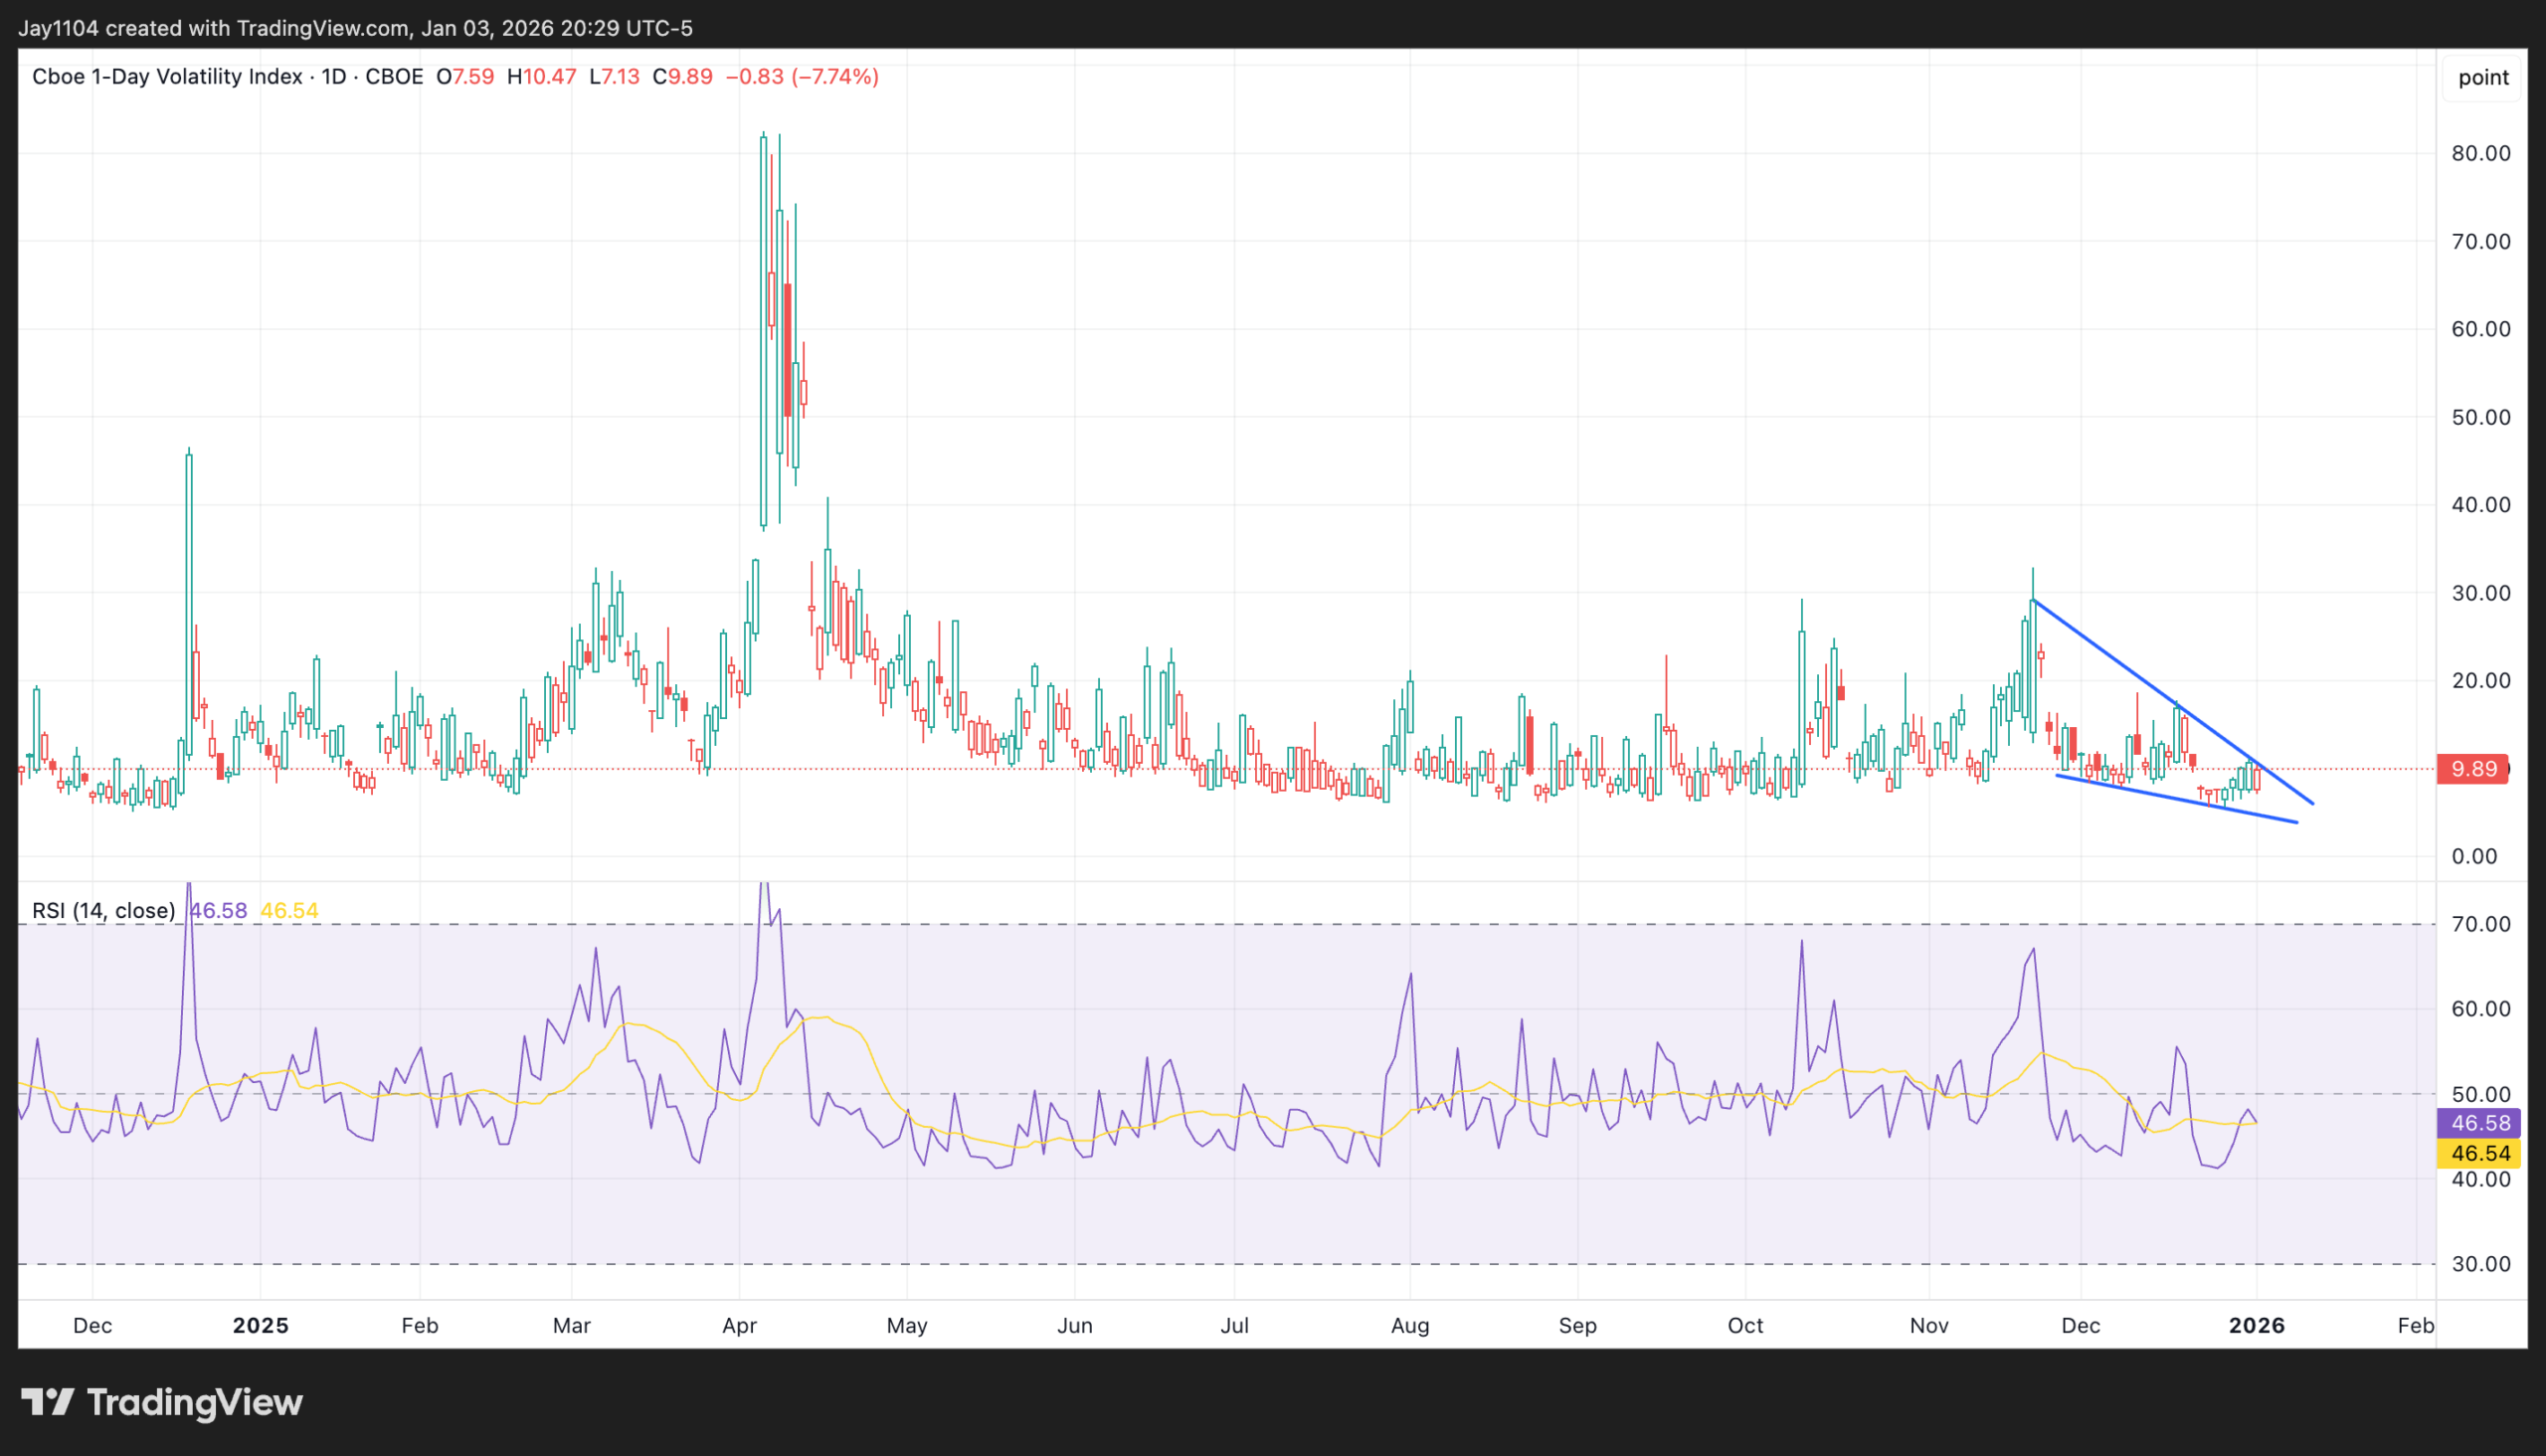
Task: Click the 2026 year label on time axis
Action: pyautogui.click(x=2256, y=1325)
